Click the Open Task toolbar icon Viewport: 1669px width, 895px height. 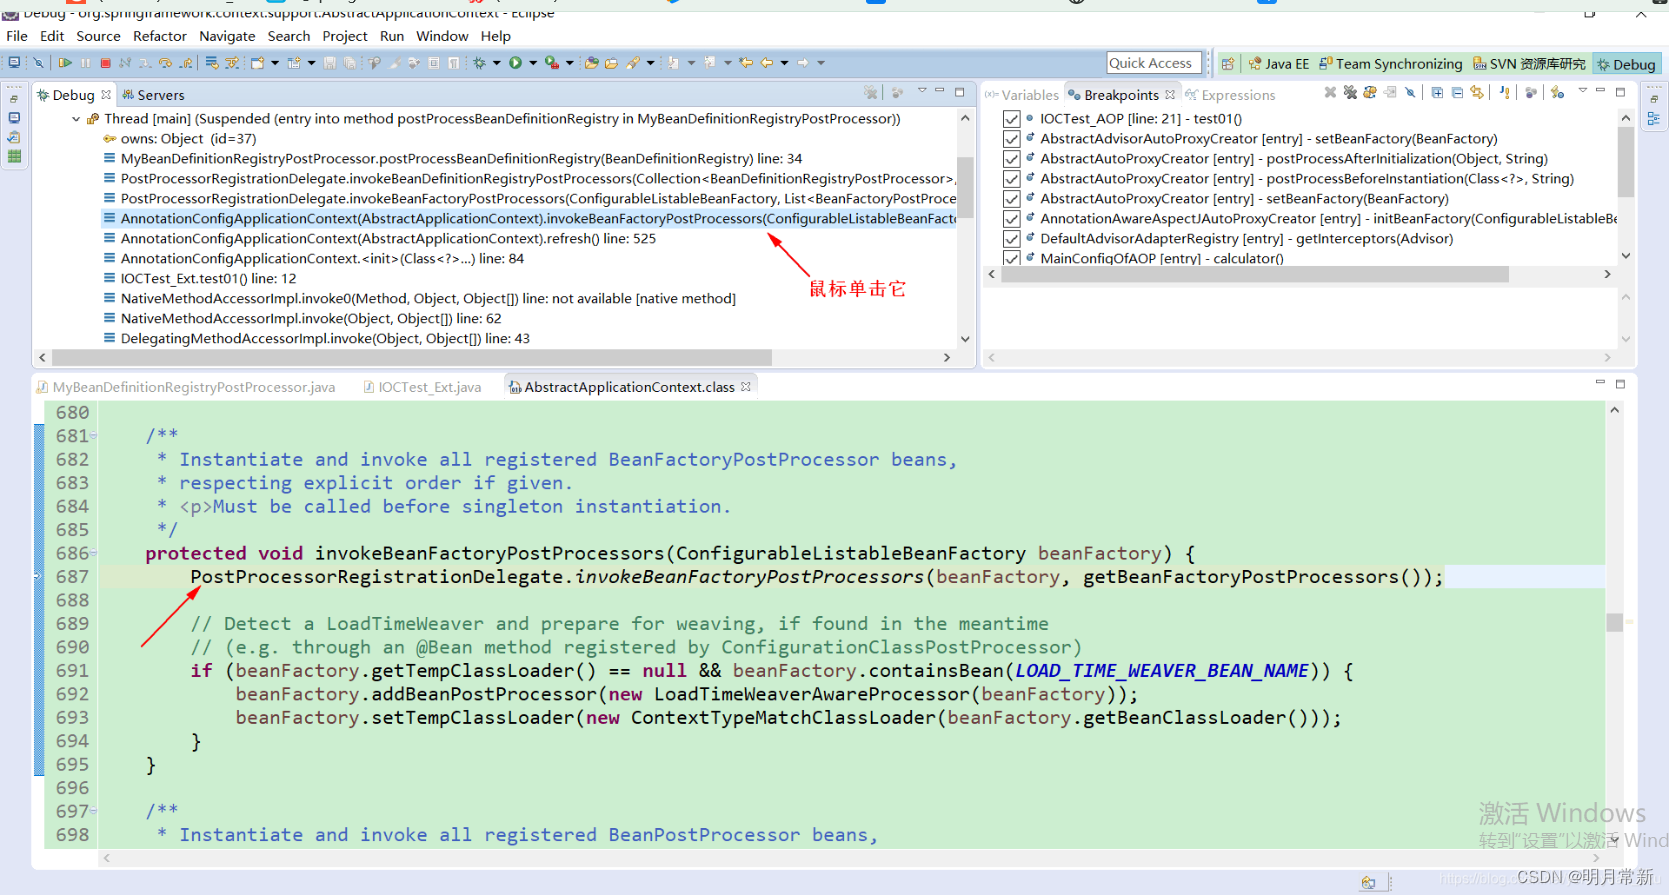(x=611, y=63)
